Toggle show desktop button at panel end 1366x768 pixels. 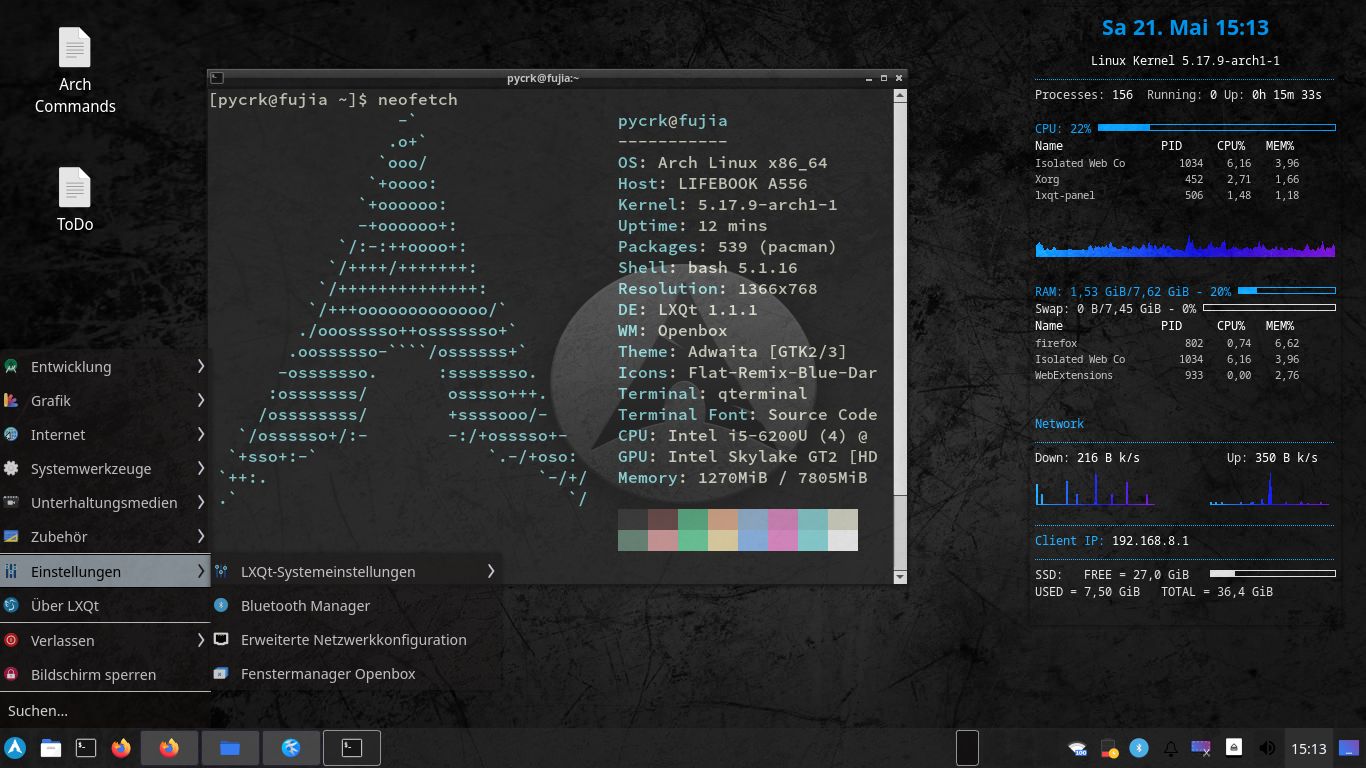click(x=1349, y=748)
